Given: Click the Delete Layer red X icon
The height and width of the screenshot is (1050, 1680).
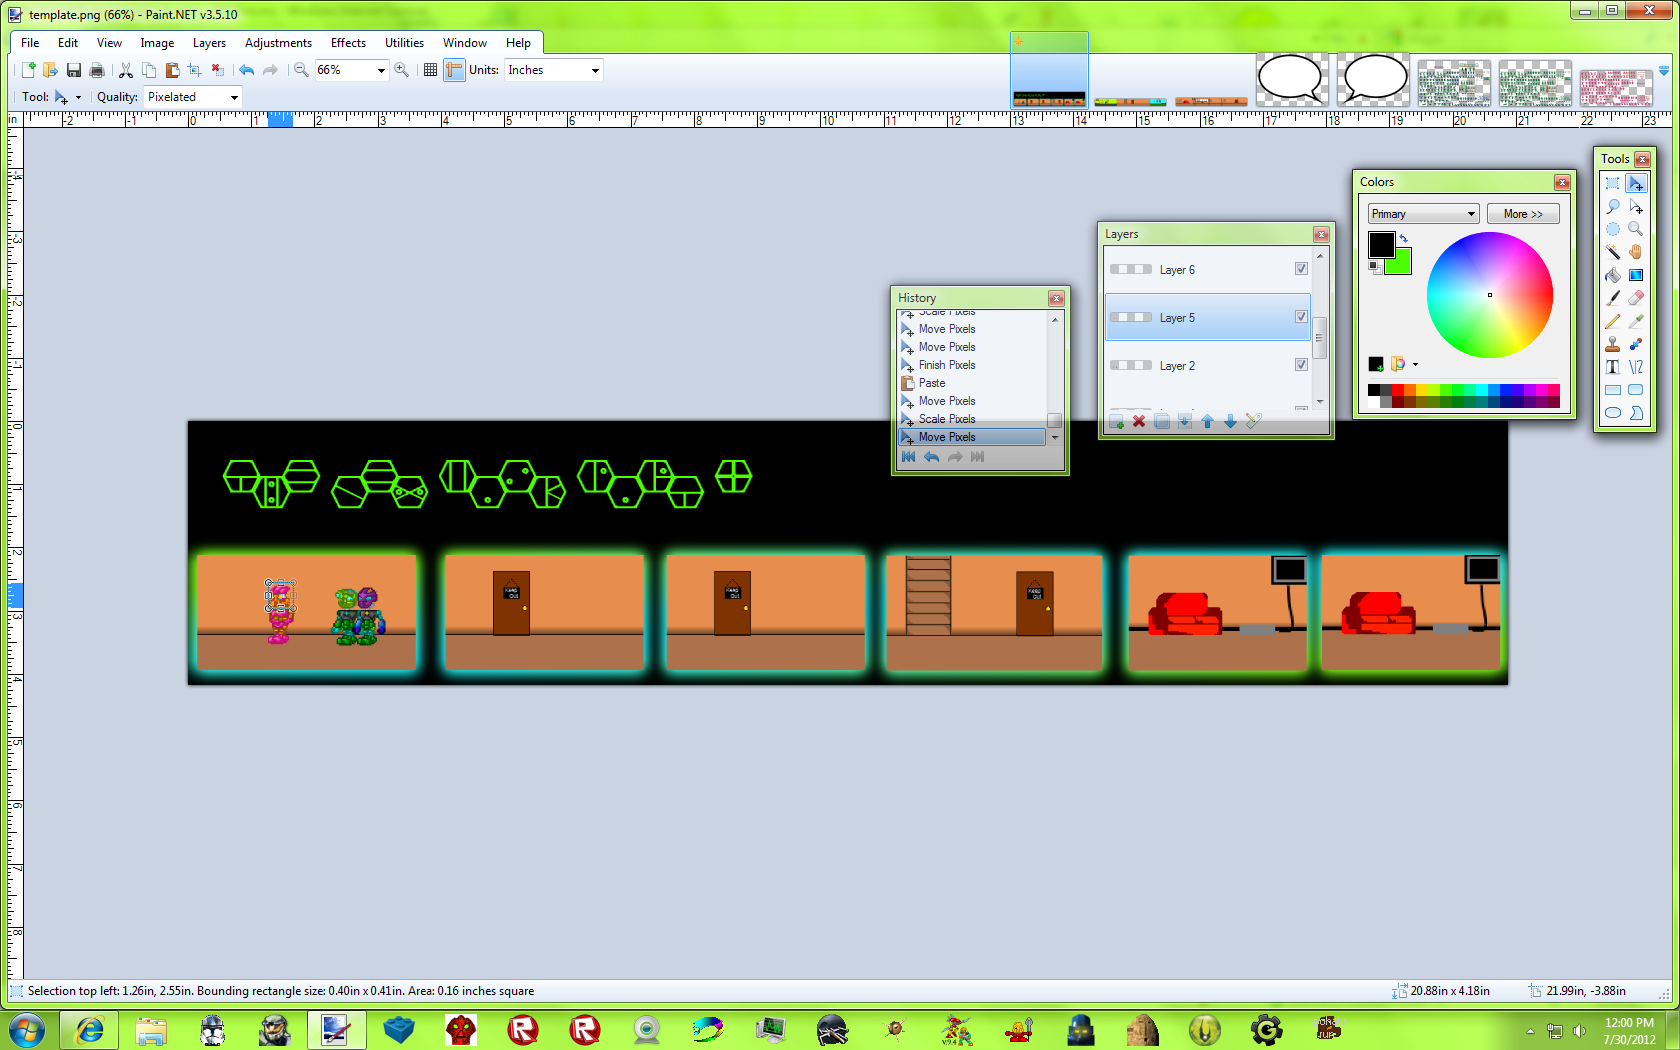Looking at the screenshot, I should (1139, 422).
